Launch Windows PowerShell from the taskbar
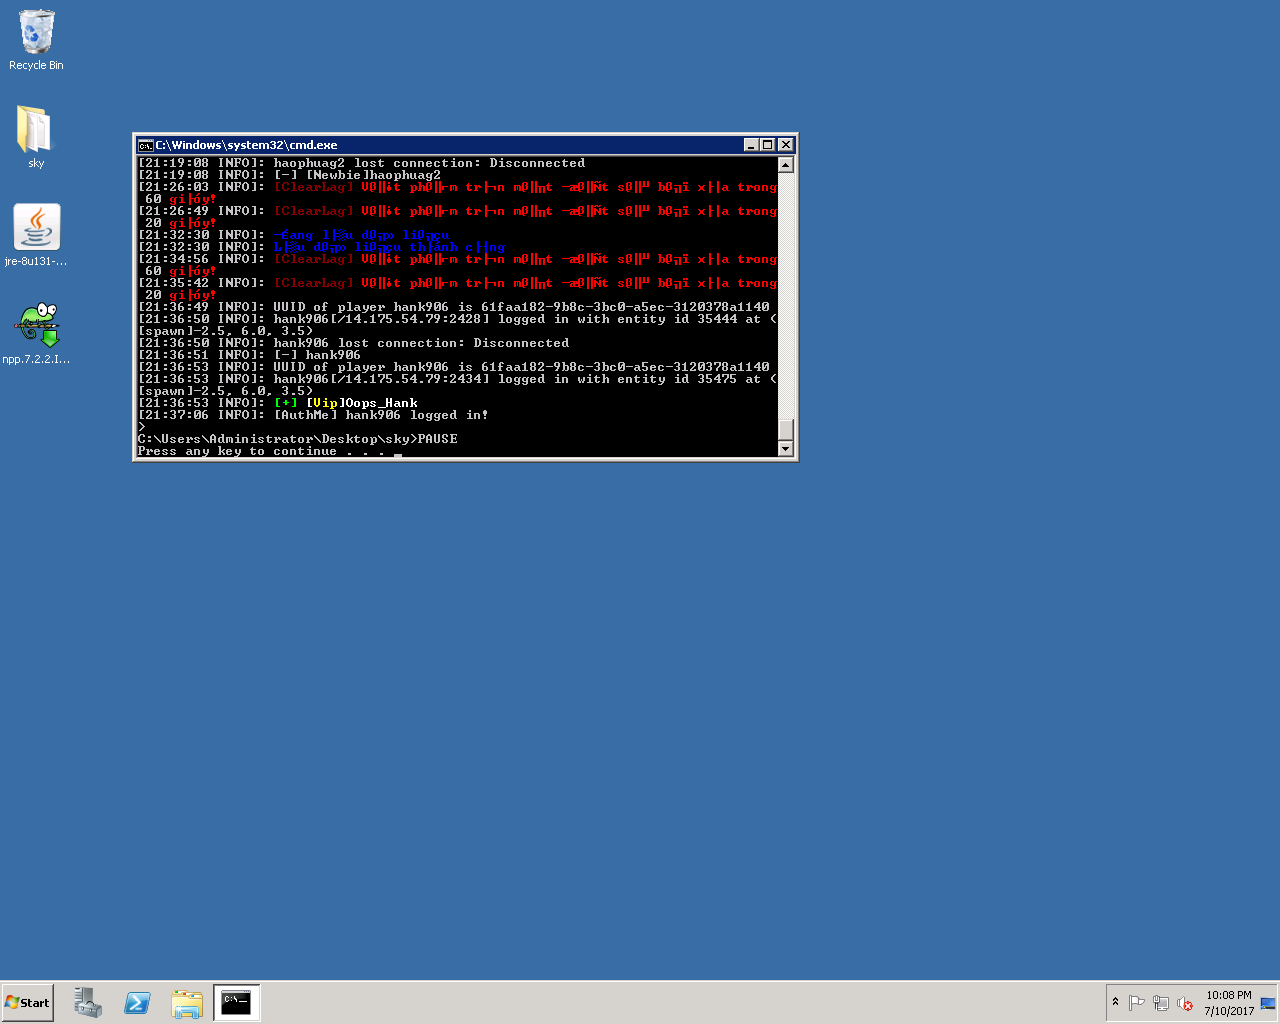 (x=137, y=1003)
